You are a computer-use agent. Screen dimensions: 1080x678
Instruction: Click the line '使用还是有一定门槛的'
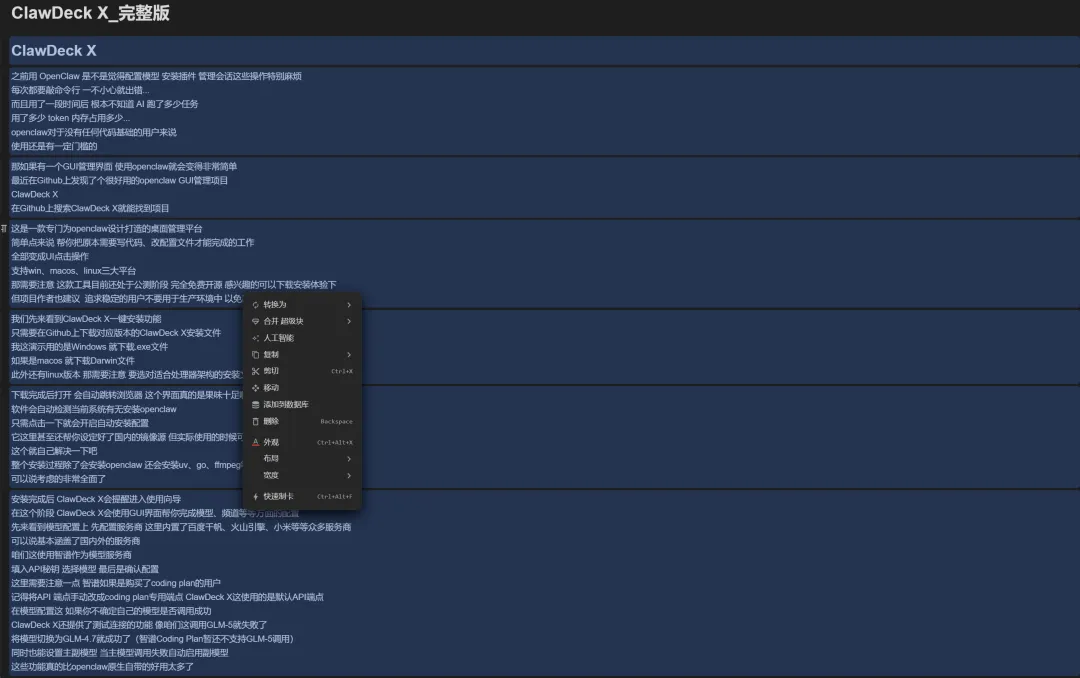54,146
